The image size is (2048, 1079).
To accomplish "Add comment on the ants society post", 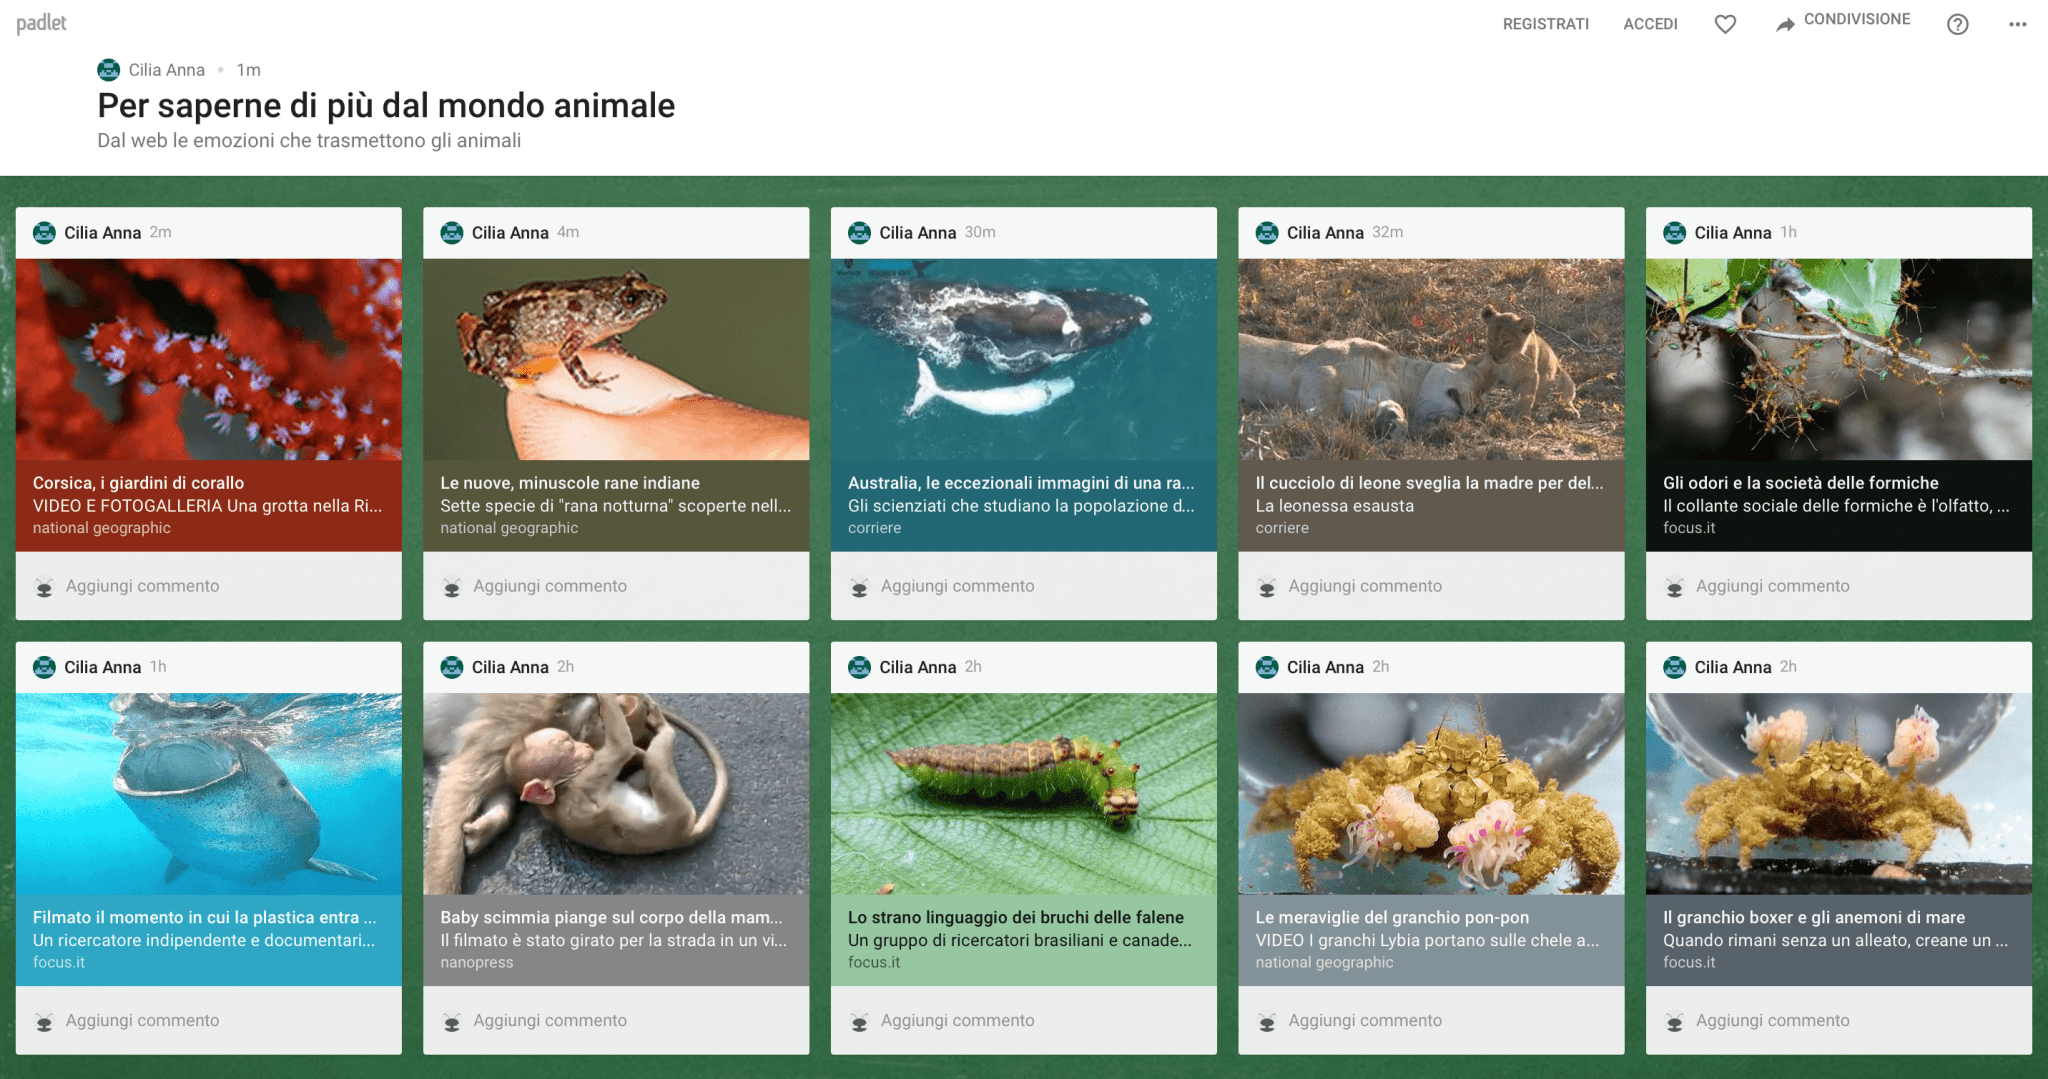I will point(1772,586).
